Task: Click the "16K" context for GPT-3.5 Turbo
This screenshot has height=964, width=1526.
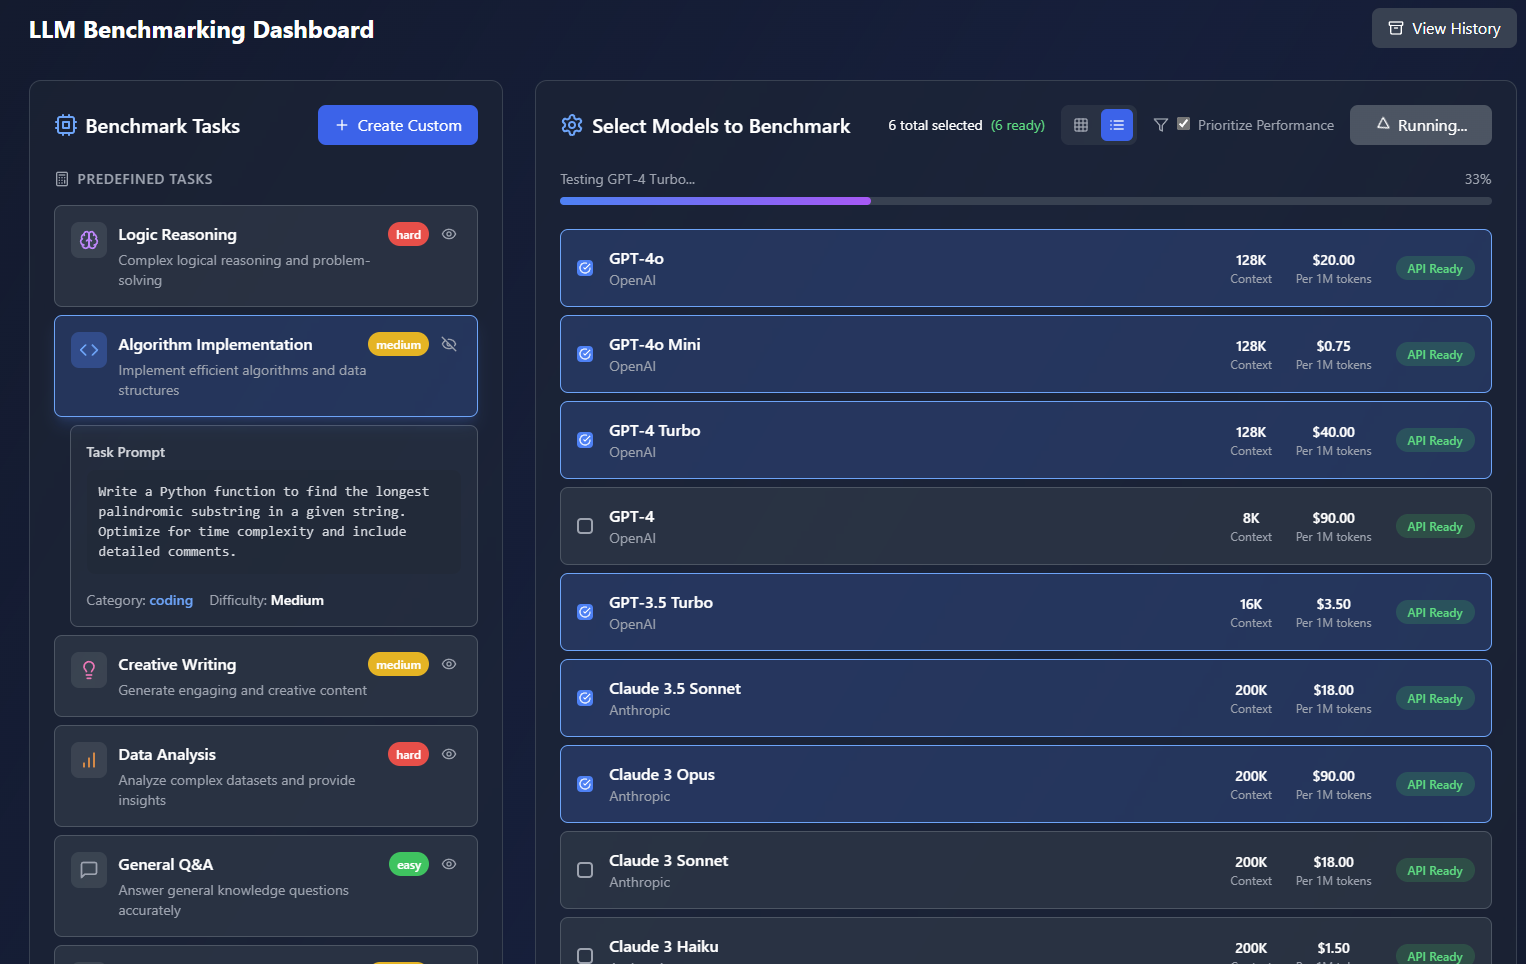Action: tap(1251, 604)
